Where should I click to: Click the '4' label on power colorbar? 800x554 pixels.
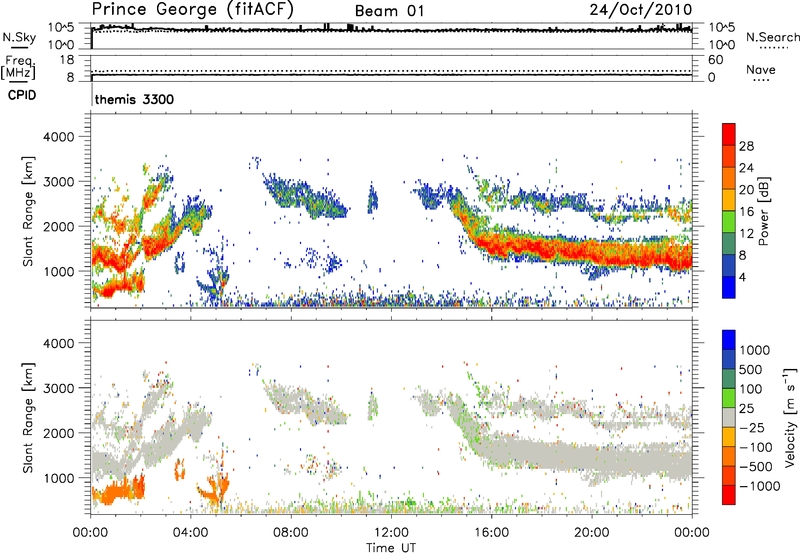point(742,277)
